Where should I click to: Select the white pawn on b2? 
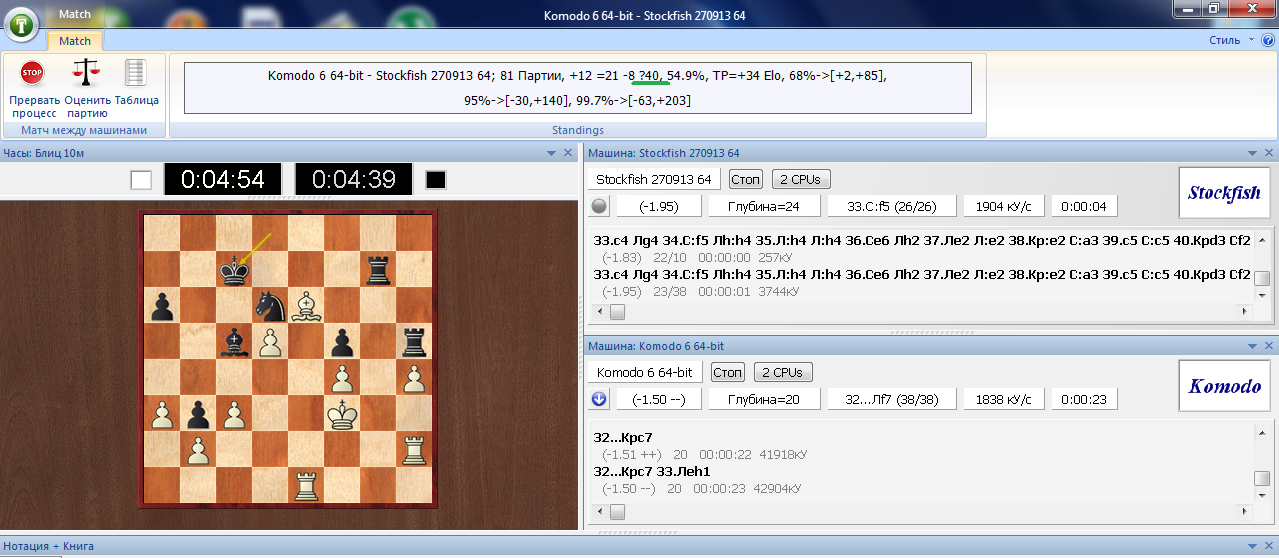click(199, 450)
